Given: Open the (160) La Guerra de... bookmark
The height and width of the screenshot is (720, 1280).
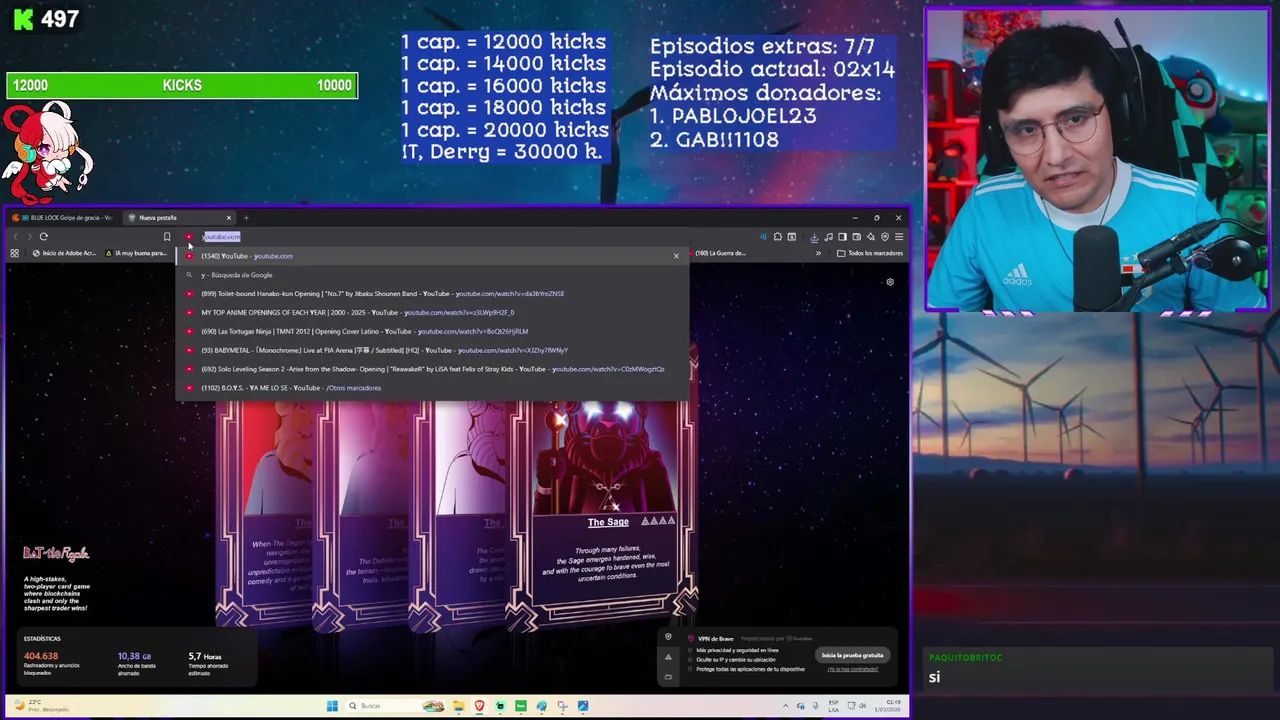Looking at the screenshot, I should pos(716,253).
